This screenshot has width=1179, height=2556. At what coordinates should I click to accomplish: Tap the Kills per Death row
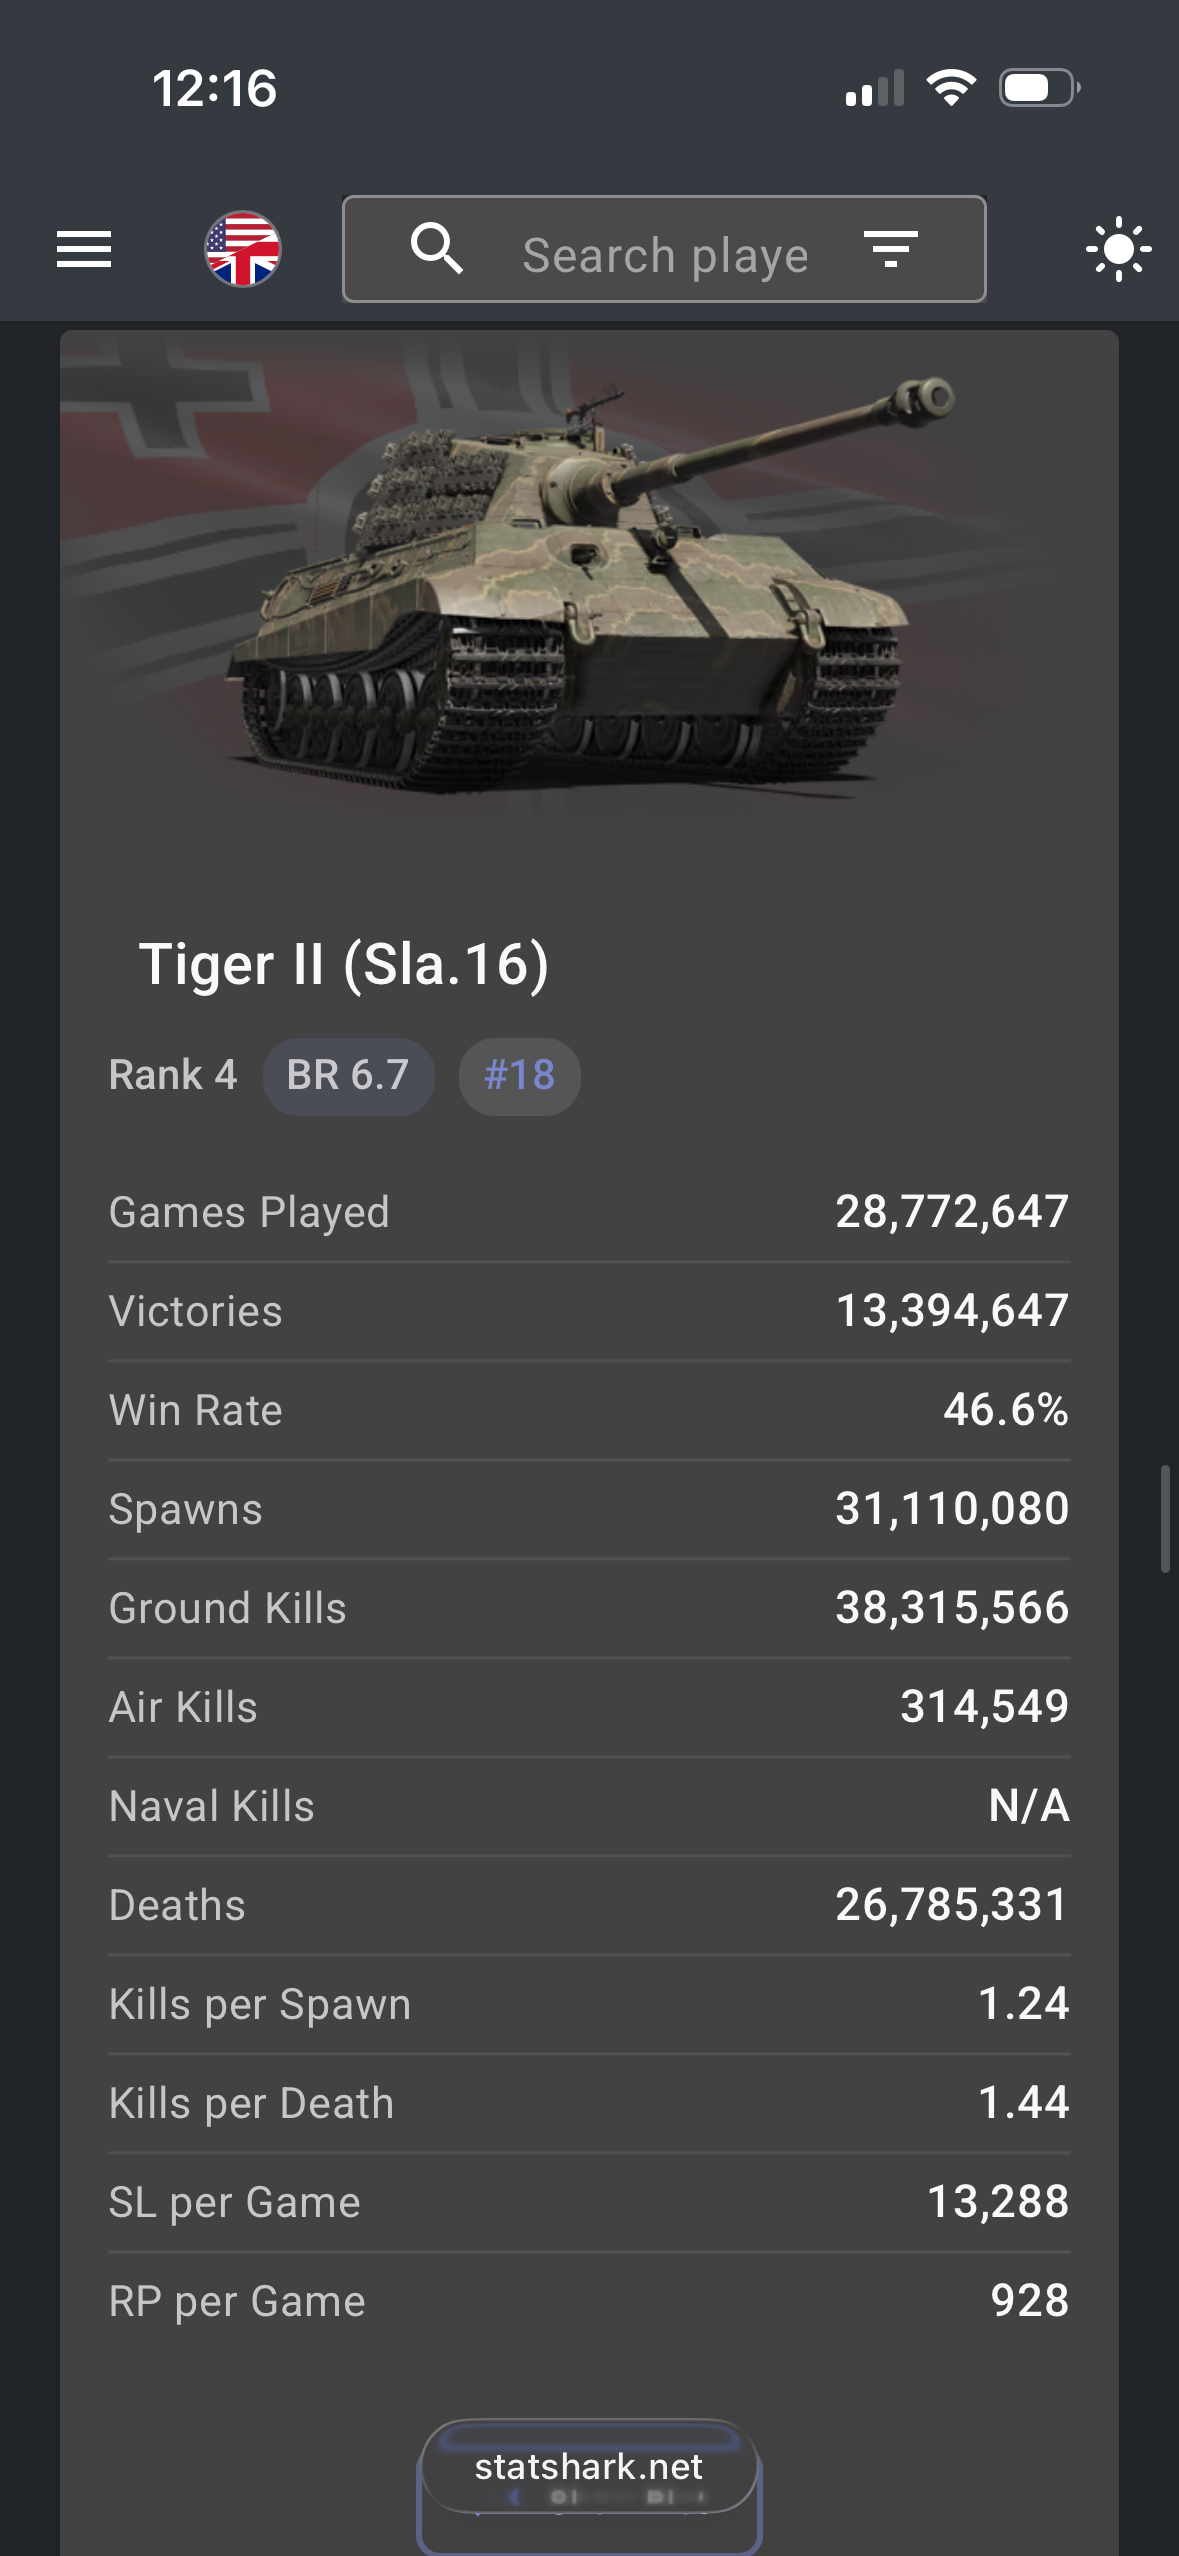point(589,2103)
